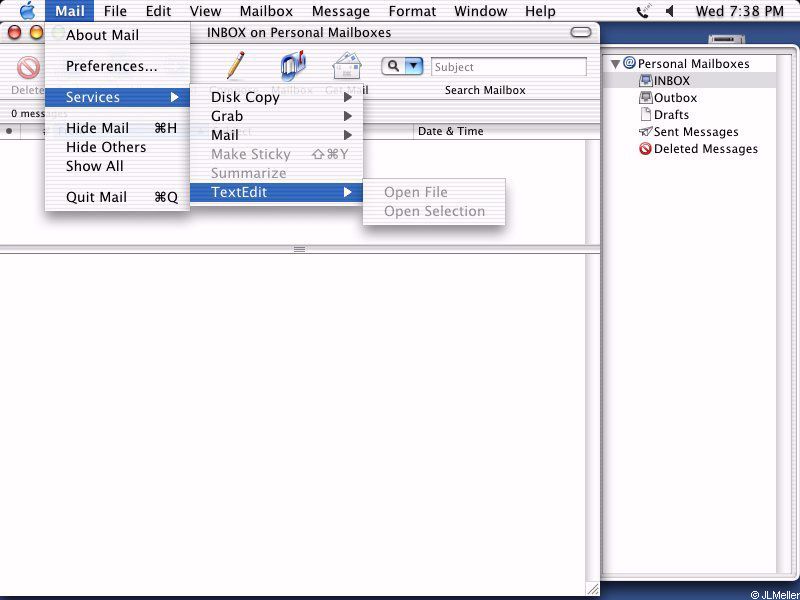Click the read-status dot column header
The image size is (800, 600).
(x=9, y=131)
